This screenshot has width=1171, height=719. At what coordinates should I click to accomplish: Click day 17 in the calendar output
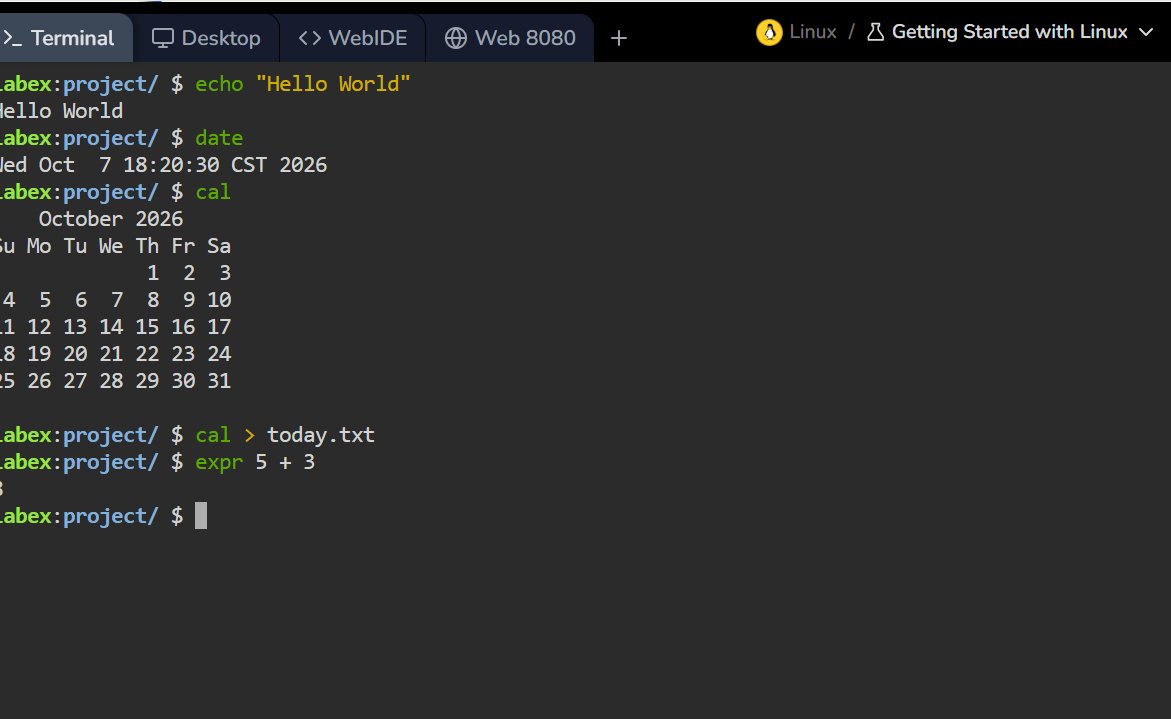pos(219,327)
